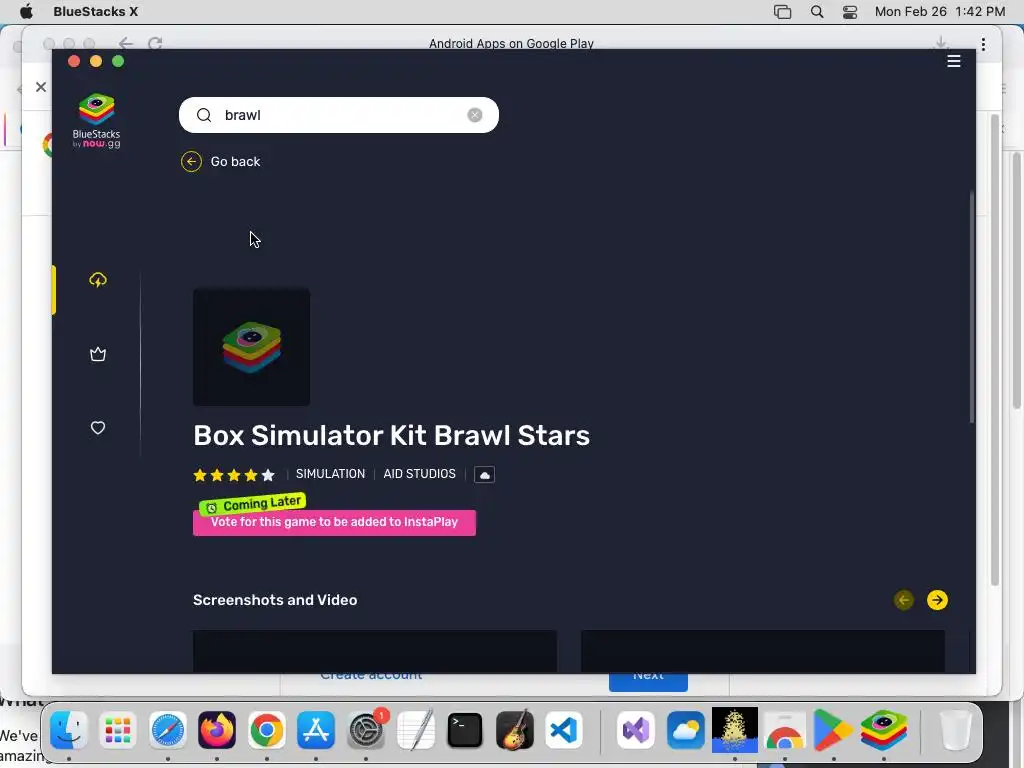Open the first screenshot thumbnail
Viewport: 1024px width, 768px height.
click(375, 651)
